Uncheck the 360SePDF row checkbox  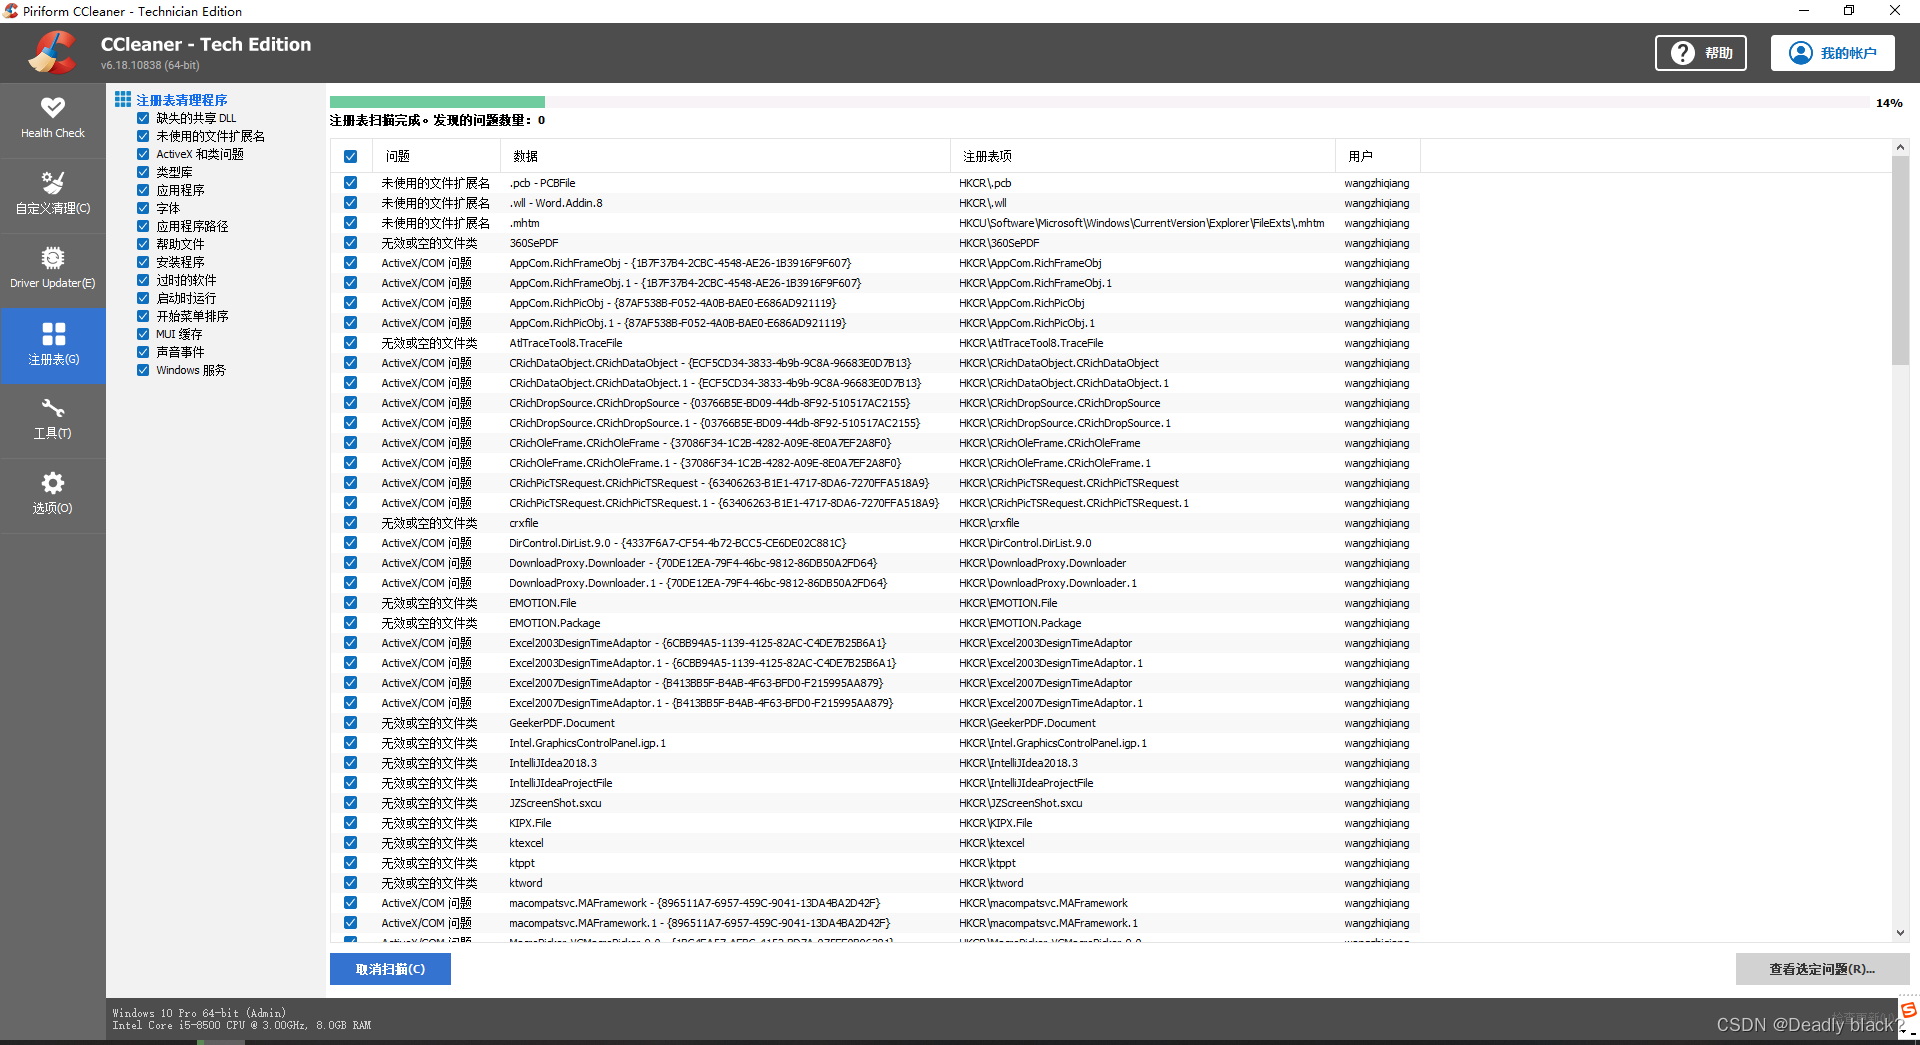pos(350,243)
